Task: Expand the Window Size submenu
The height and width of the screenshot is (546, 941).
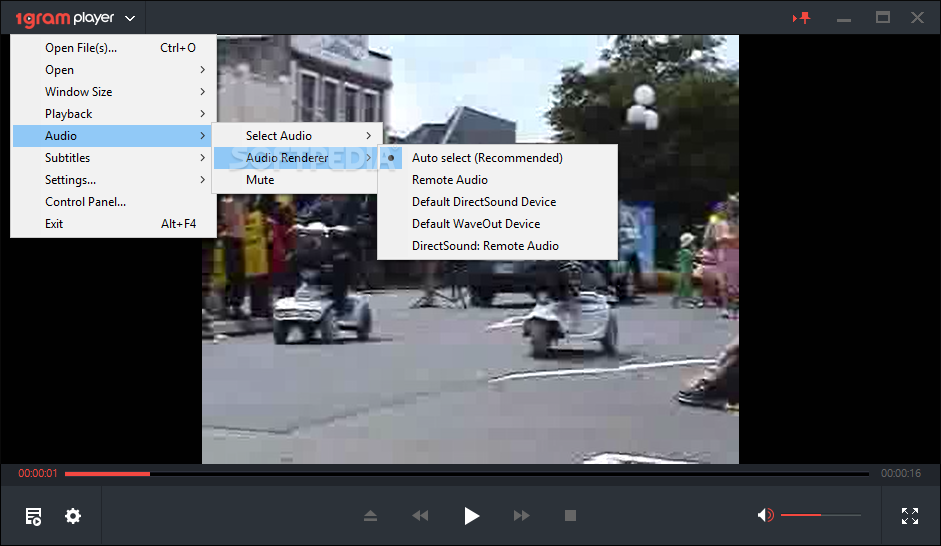Action: point(113,92)
